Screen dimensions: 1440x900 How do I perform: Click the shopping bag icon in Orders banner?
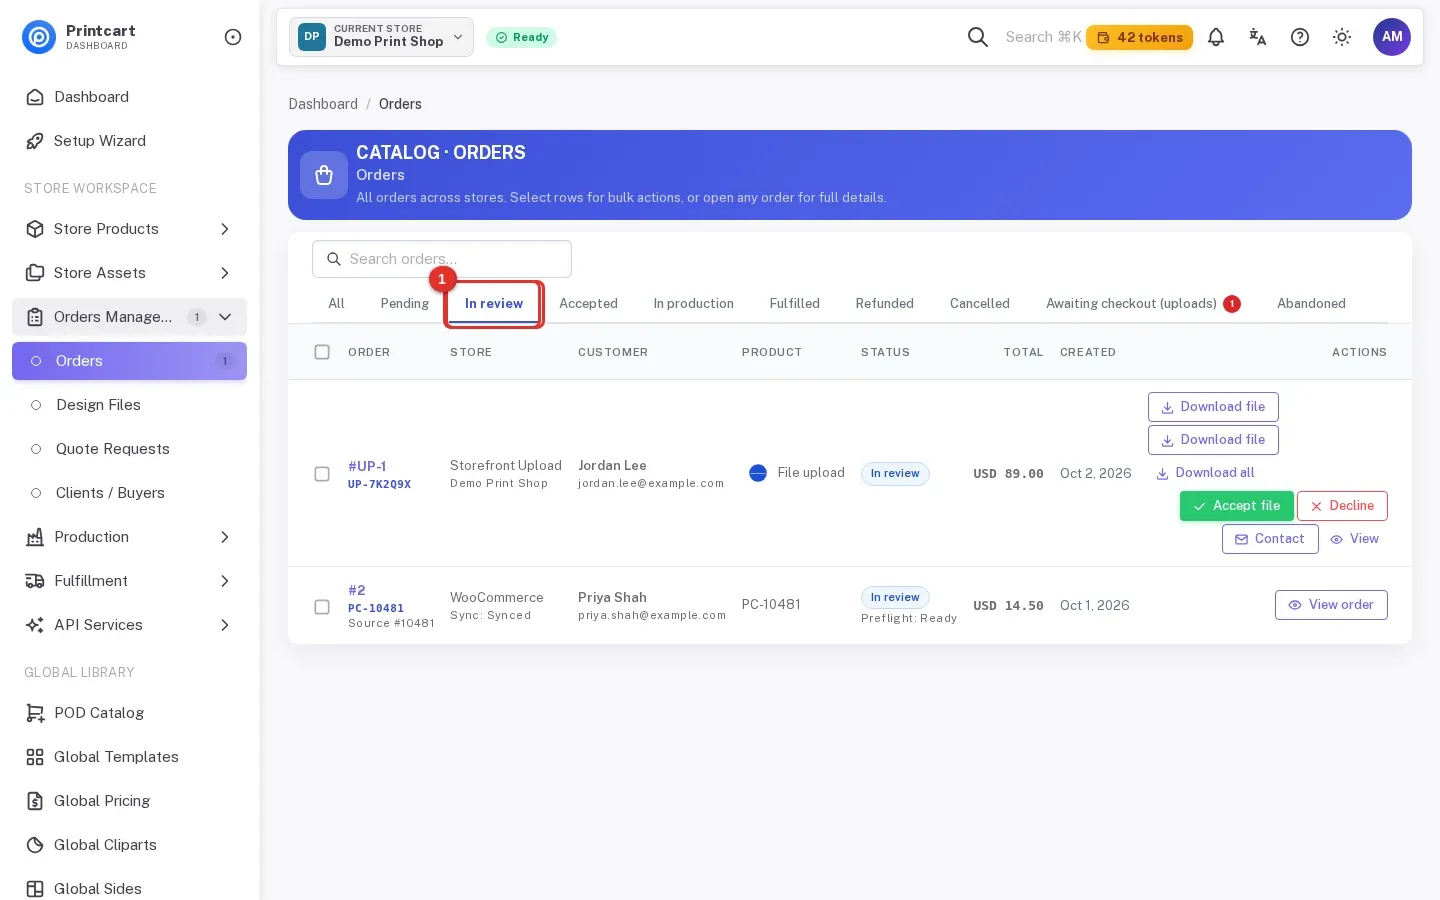324,175
